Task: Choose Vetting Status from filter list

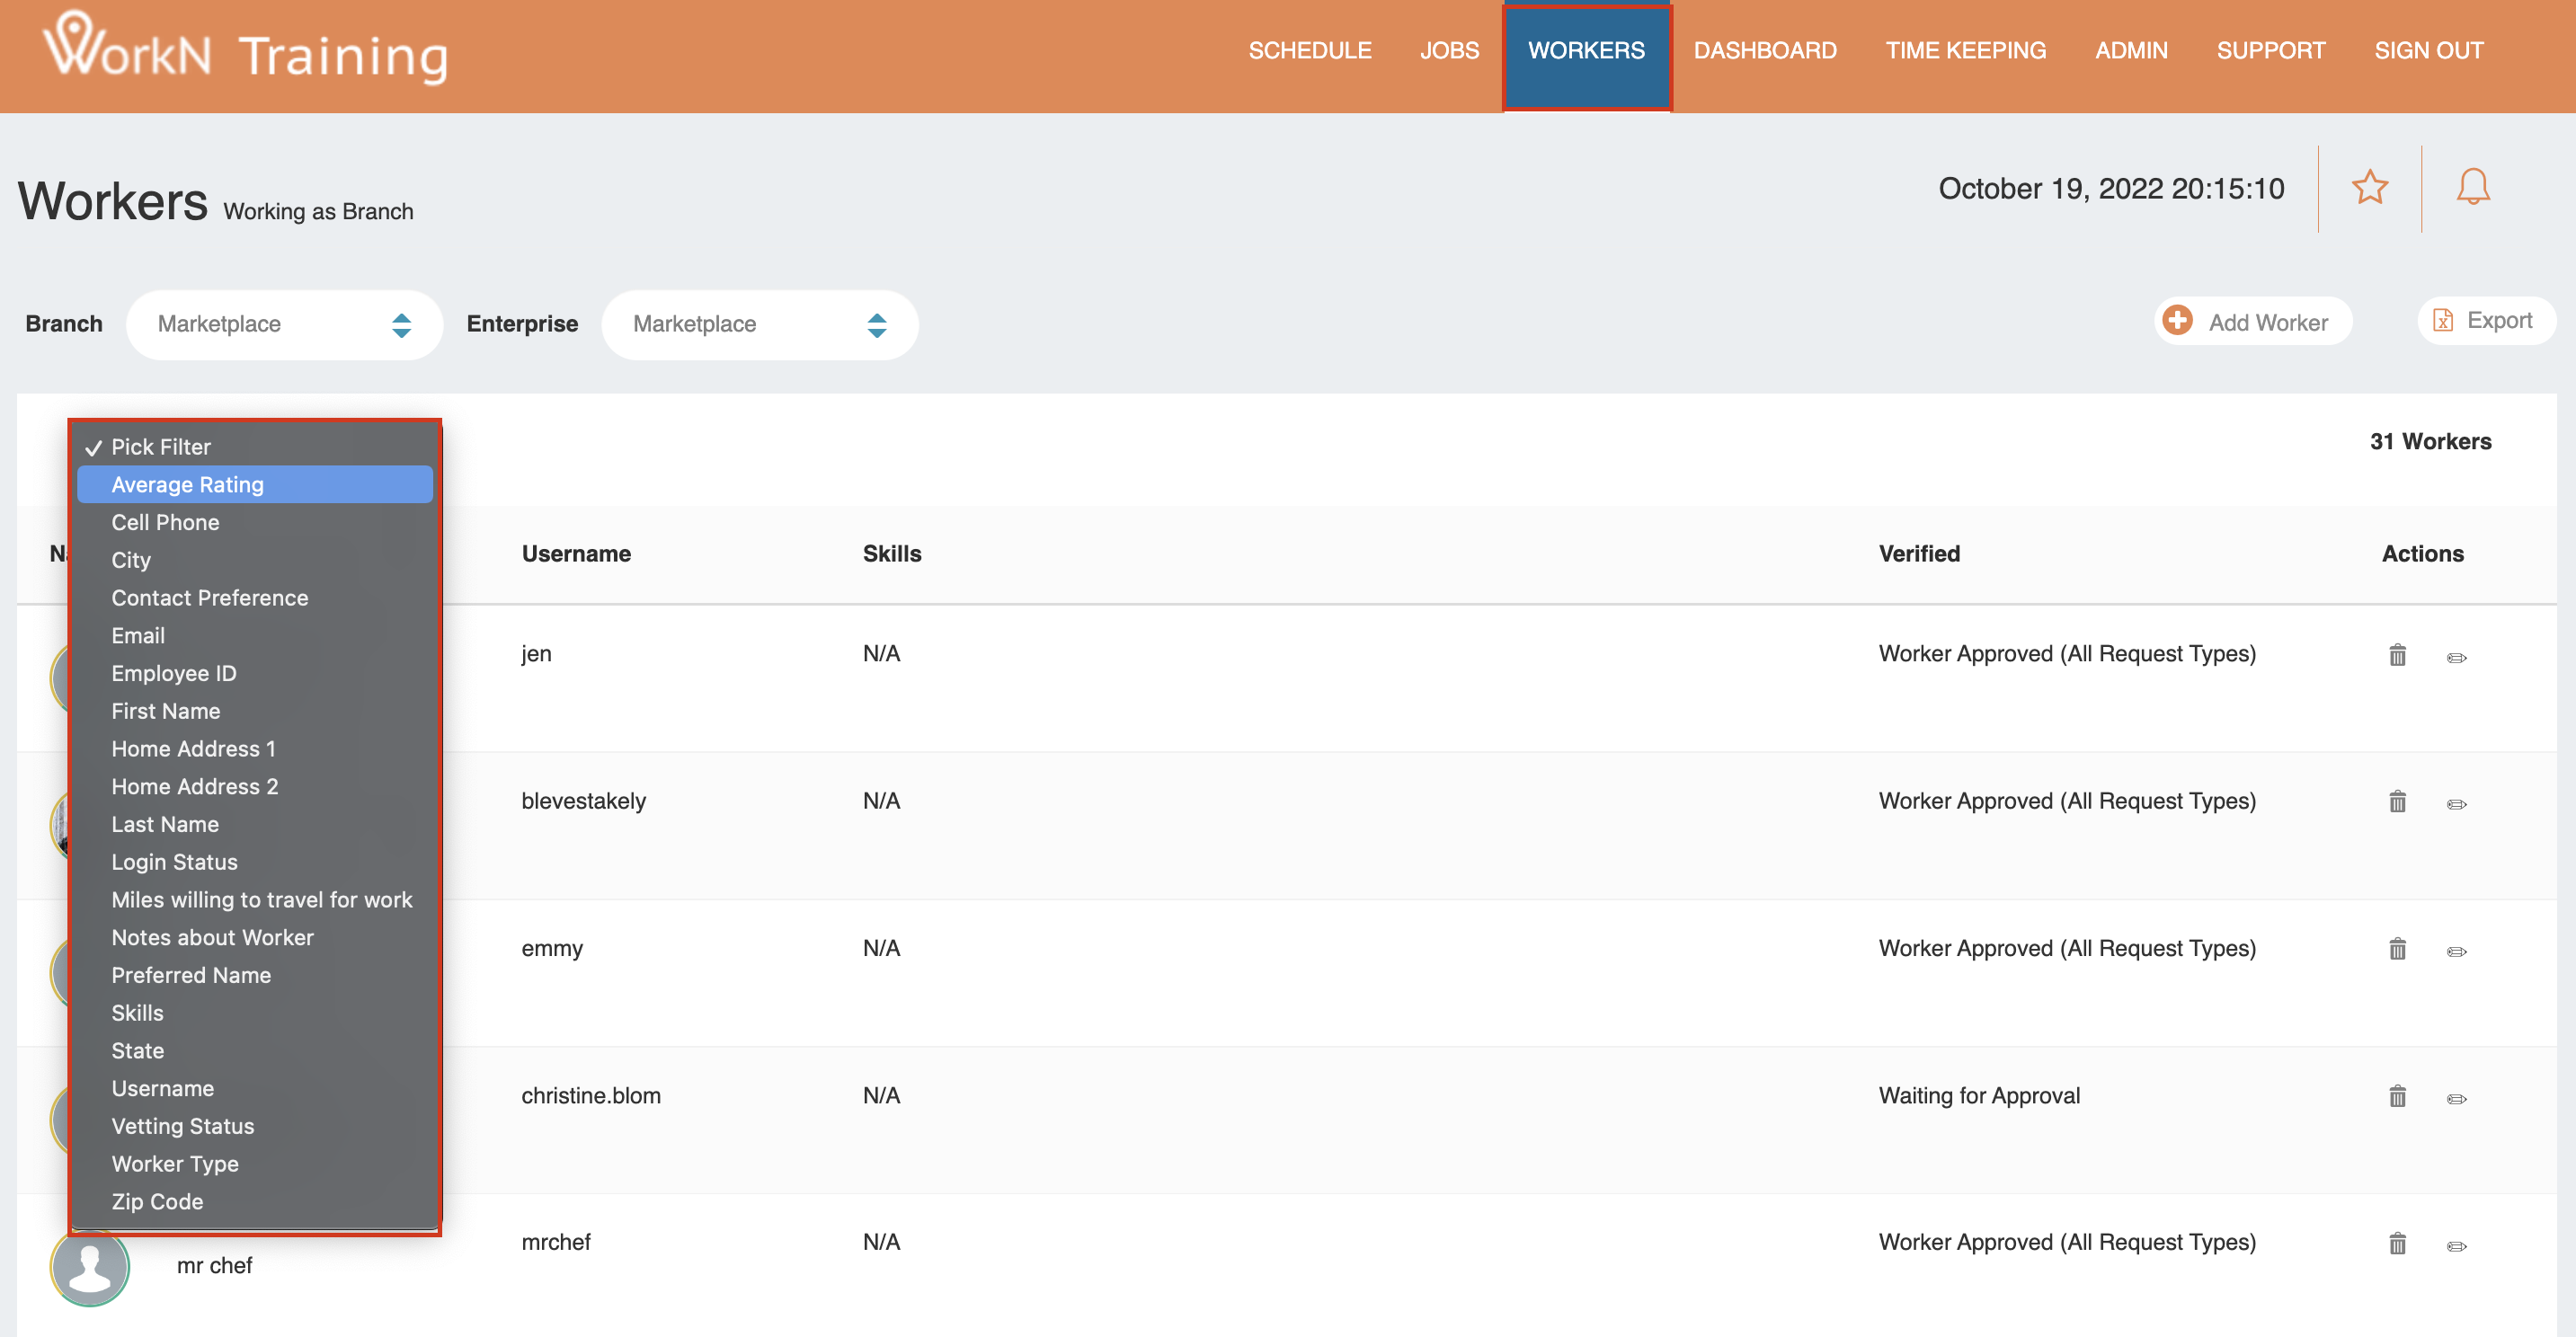Action: click(183, 1126)
